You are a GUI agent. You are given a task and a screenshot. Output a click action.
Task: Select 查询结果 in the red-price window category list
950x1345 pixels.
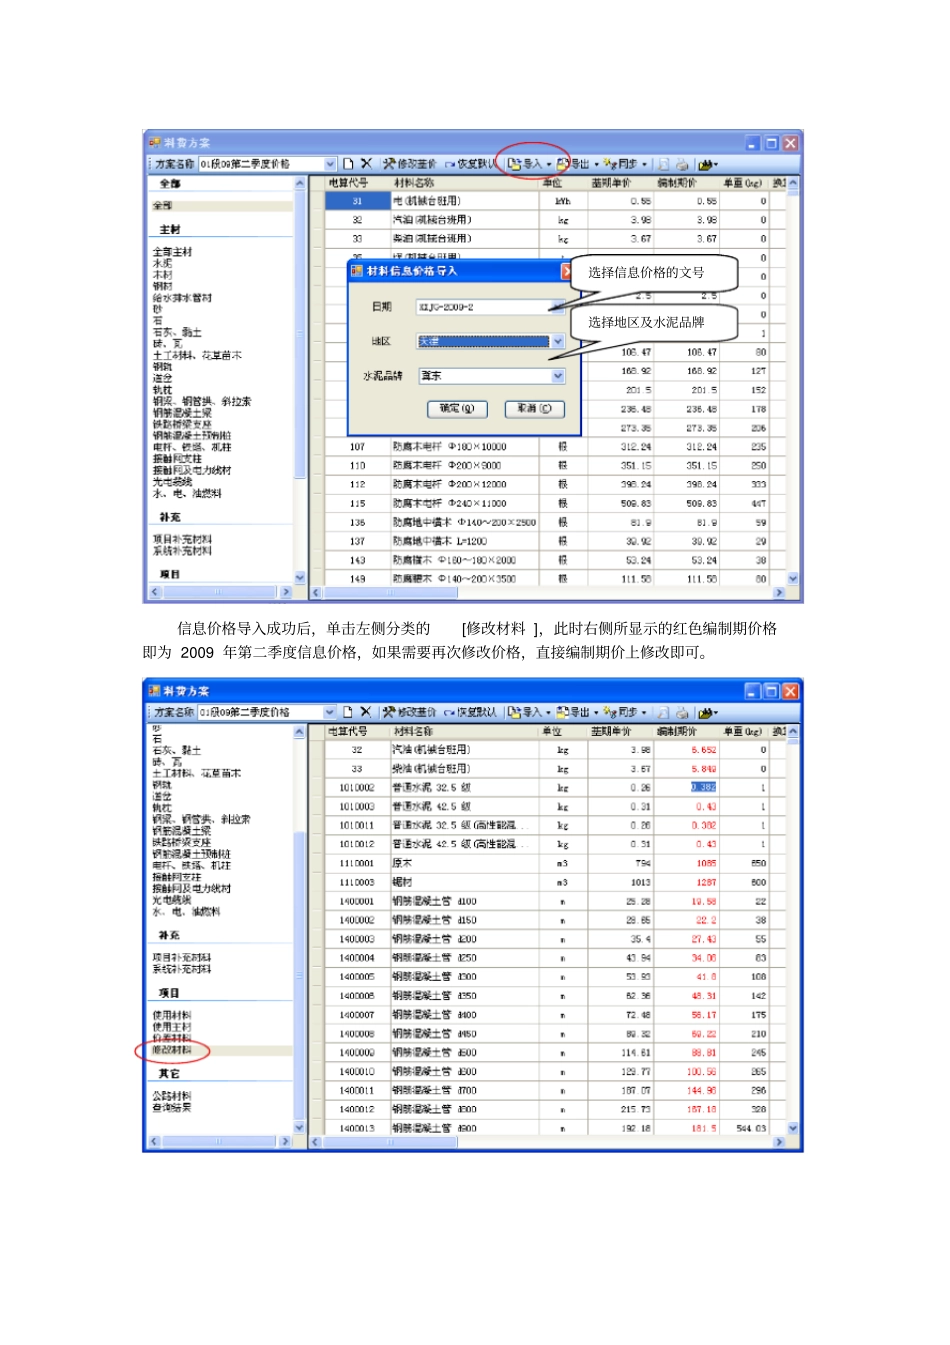[172, 1107]
